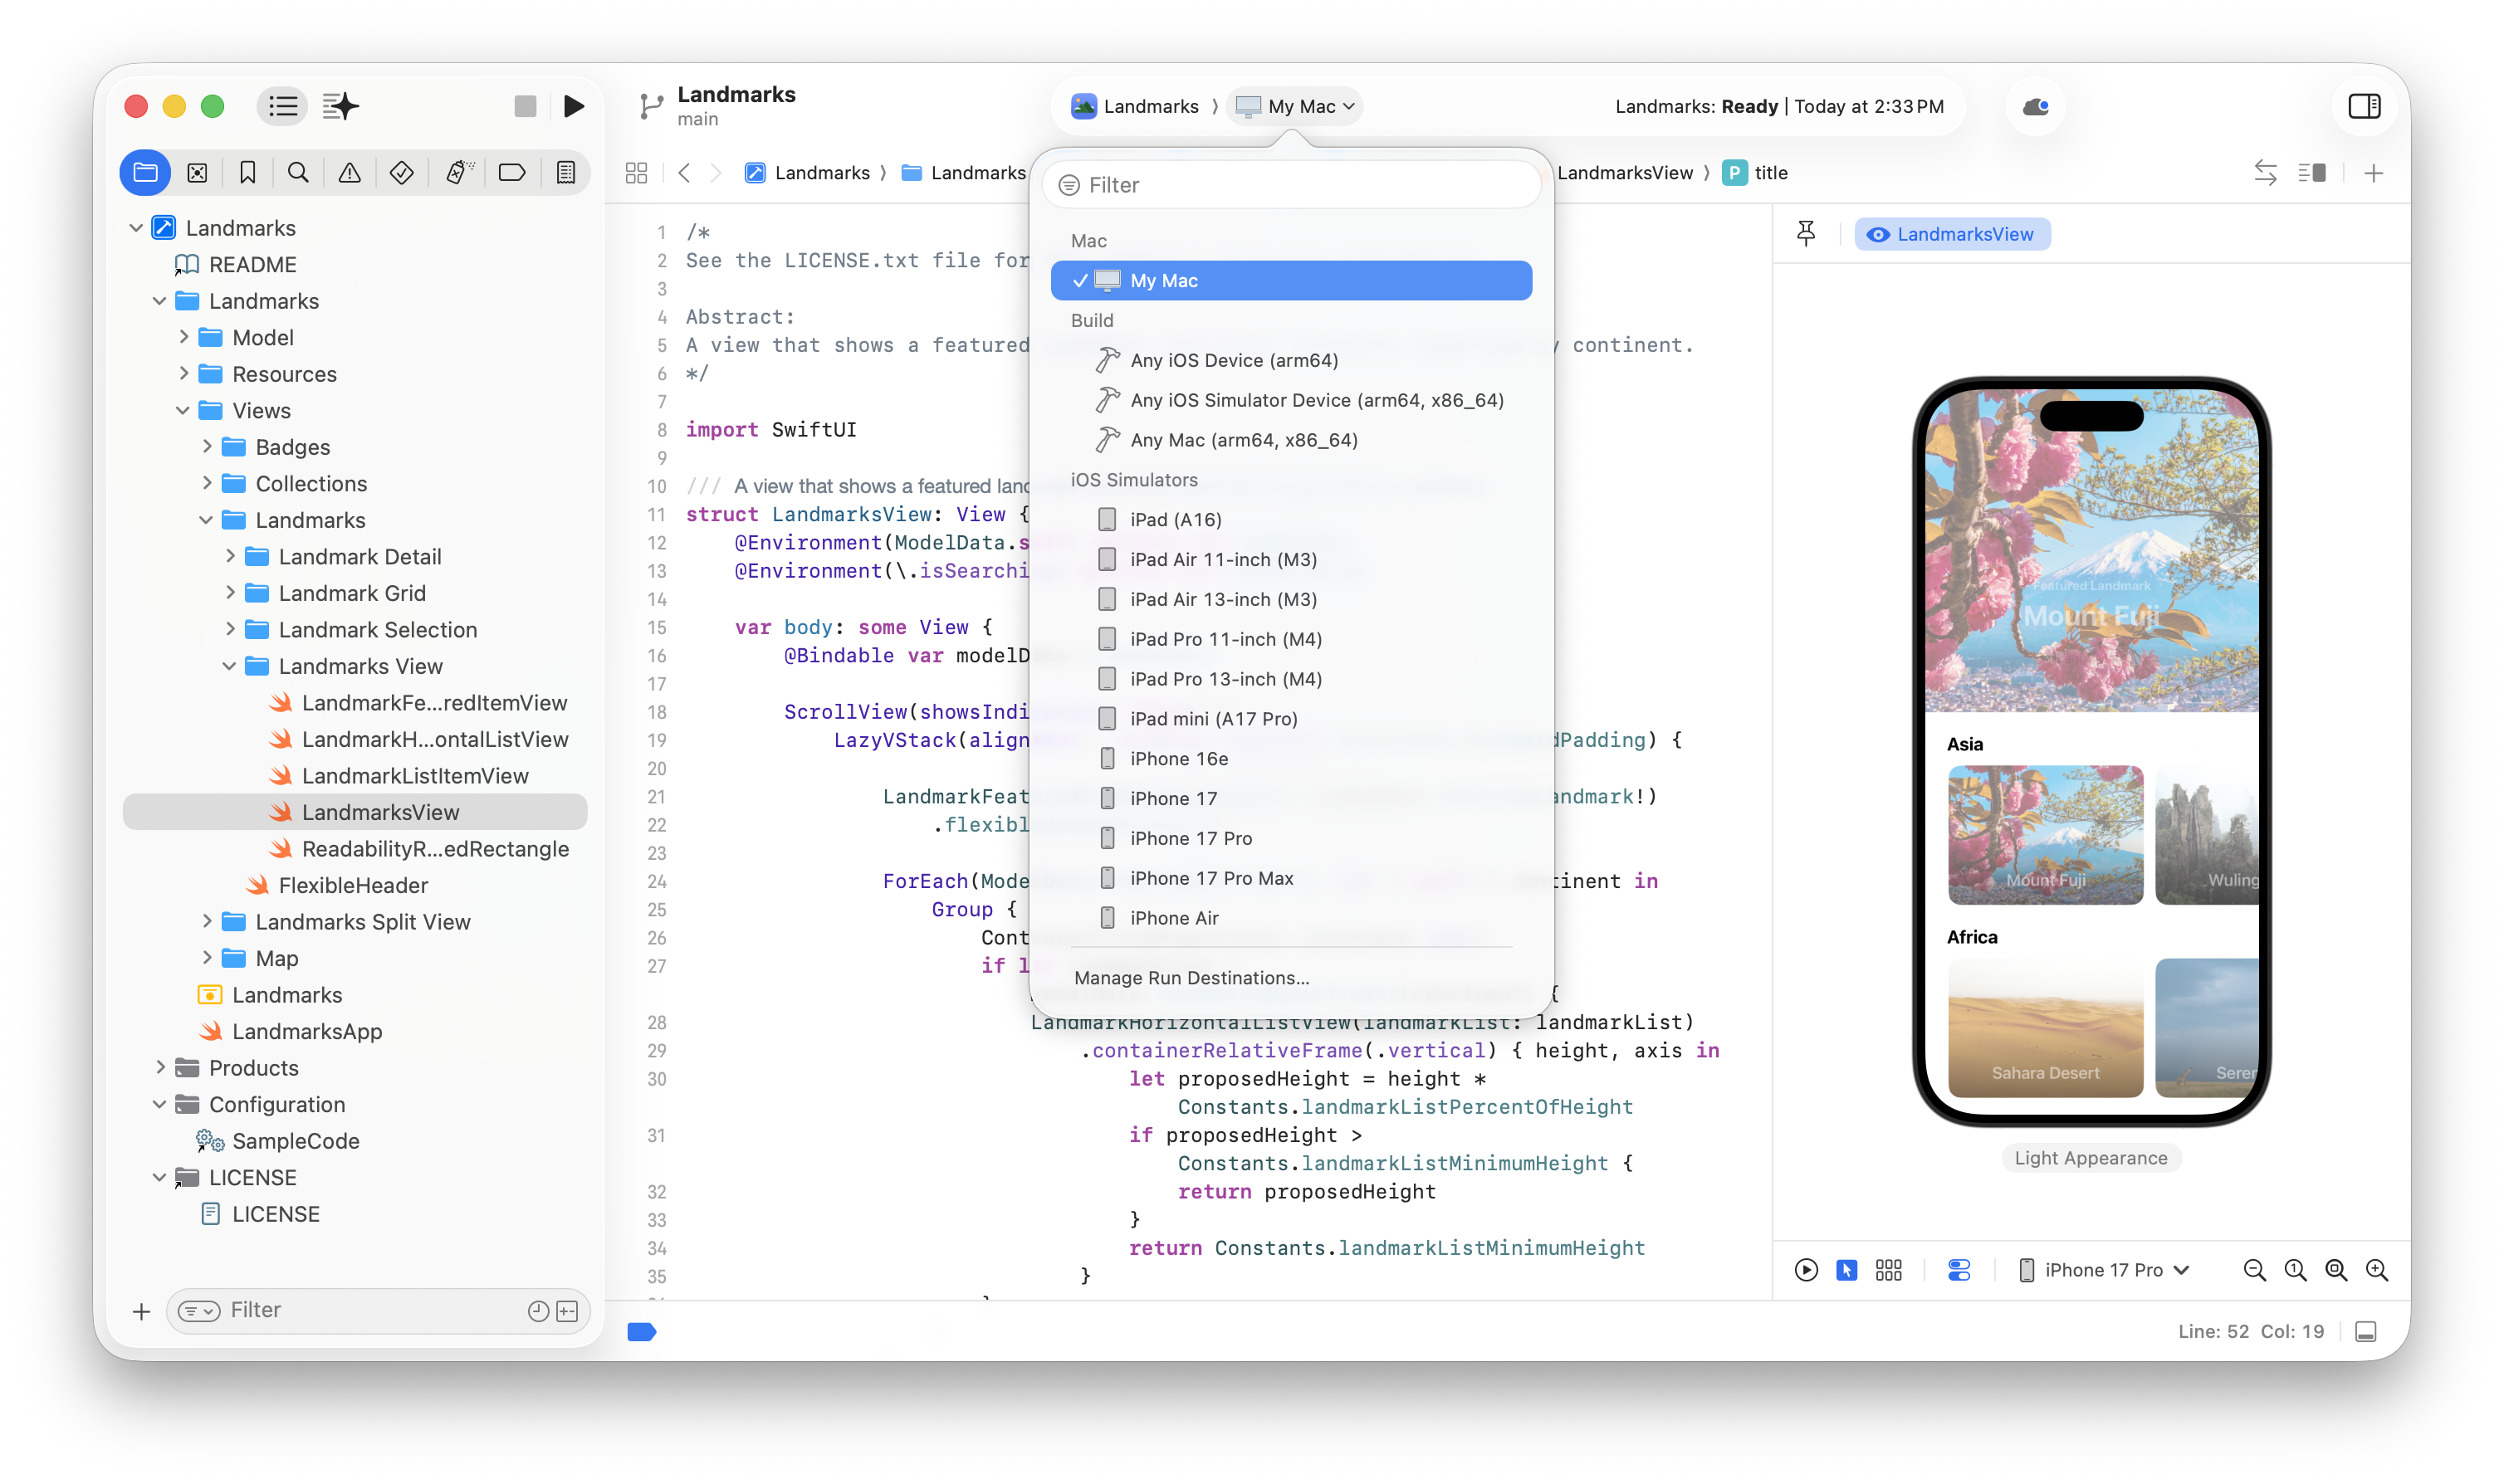The width and height of the screenshot is (2504, 1484).
Task: Click the Light Appearance label
Action: 2091,1158
